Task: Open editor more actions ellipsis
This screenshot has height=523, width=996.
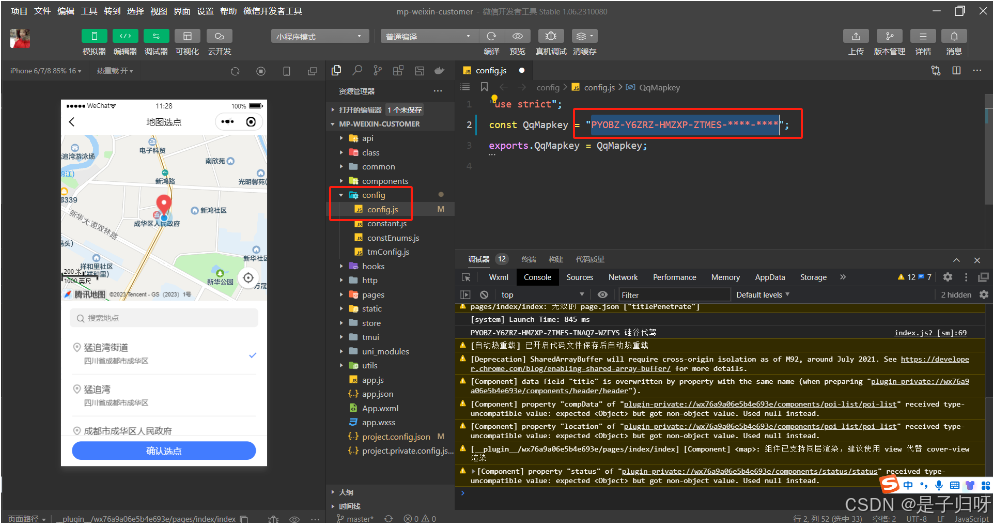Action: [977, 71]
